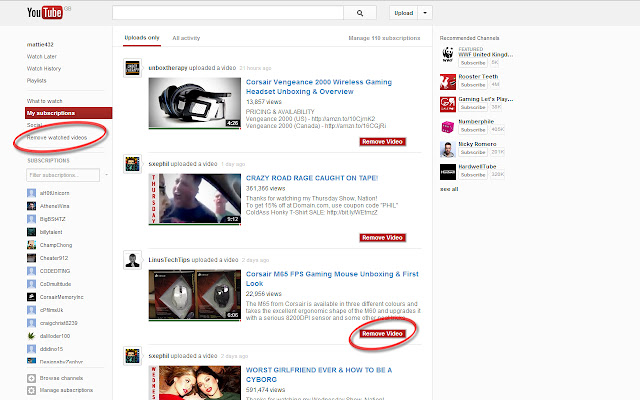The width and height of the screenshot is (640, 400).
Task: Subscribe to Rooster Teeth channel
Action: pyautogui.click(x=473, y=85)
